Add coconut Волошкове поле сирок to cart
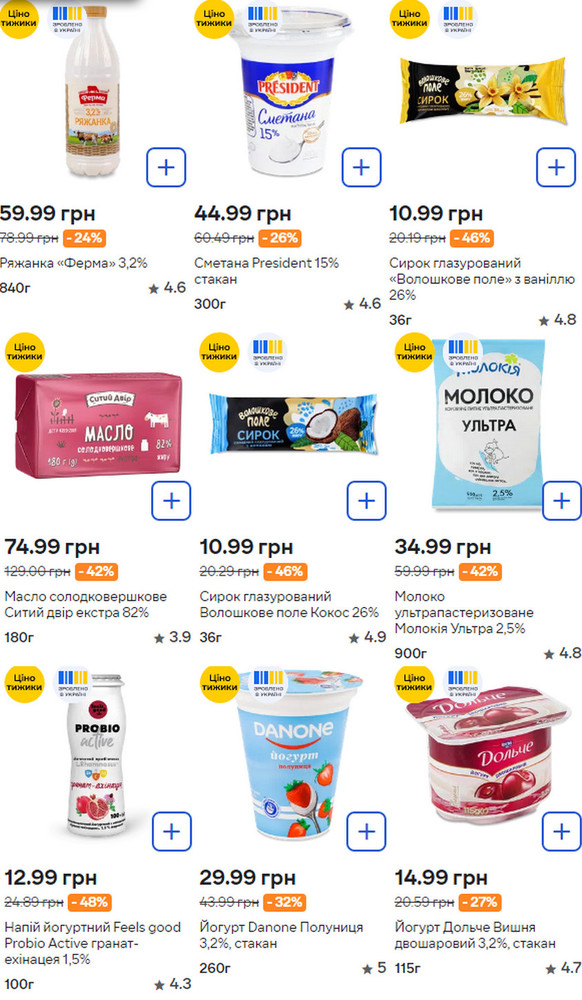 [367, 501]
